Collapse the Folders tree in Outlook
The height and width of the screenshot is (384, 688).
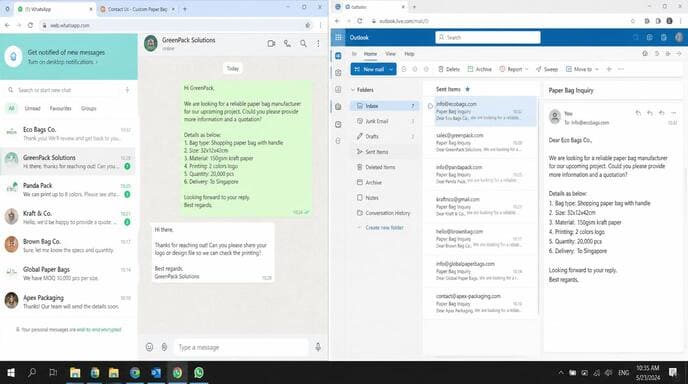coord(353,90)
